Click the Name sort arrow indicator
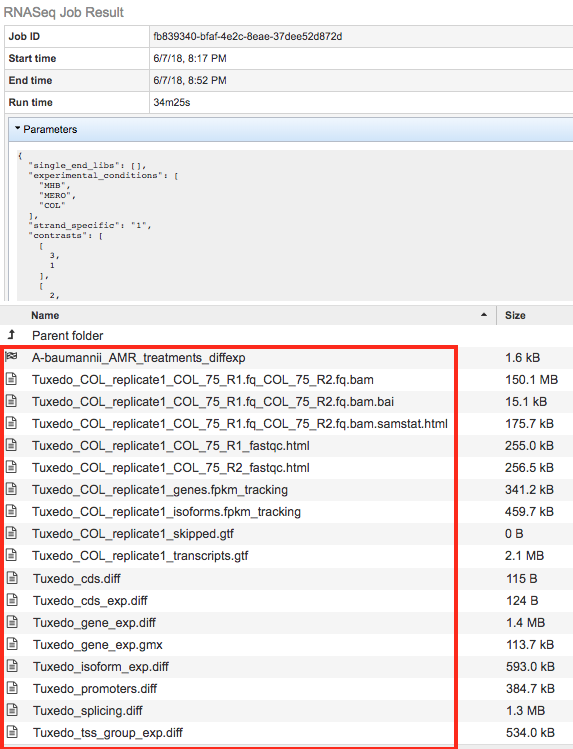 point(484,315)
